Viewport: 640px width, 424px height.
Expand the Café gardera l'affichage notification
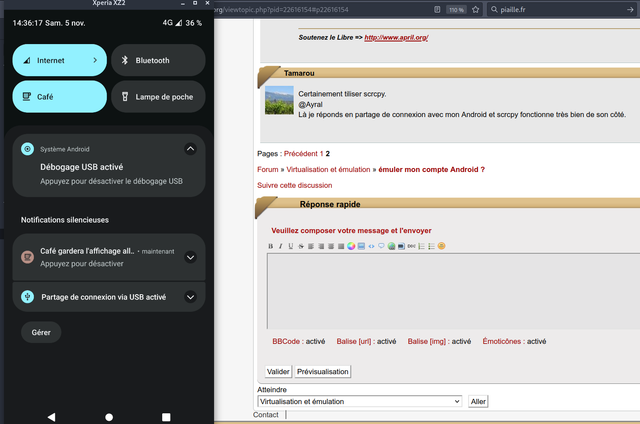pos(190,258)
